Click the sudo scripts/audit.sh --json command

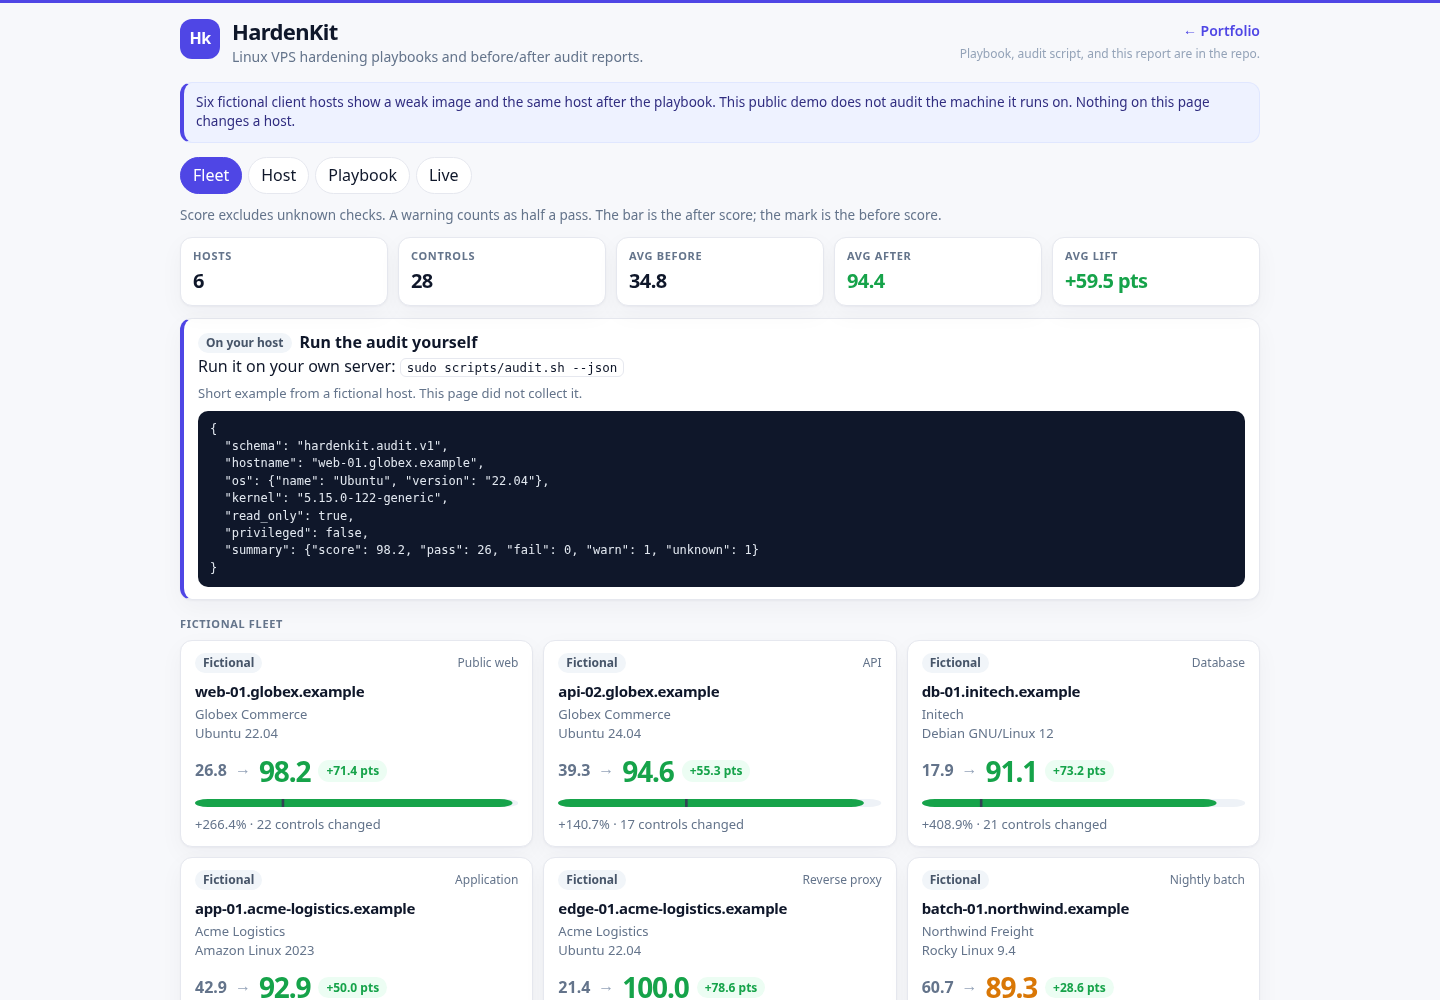512,367
